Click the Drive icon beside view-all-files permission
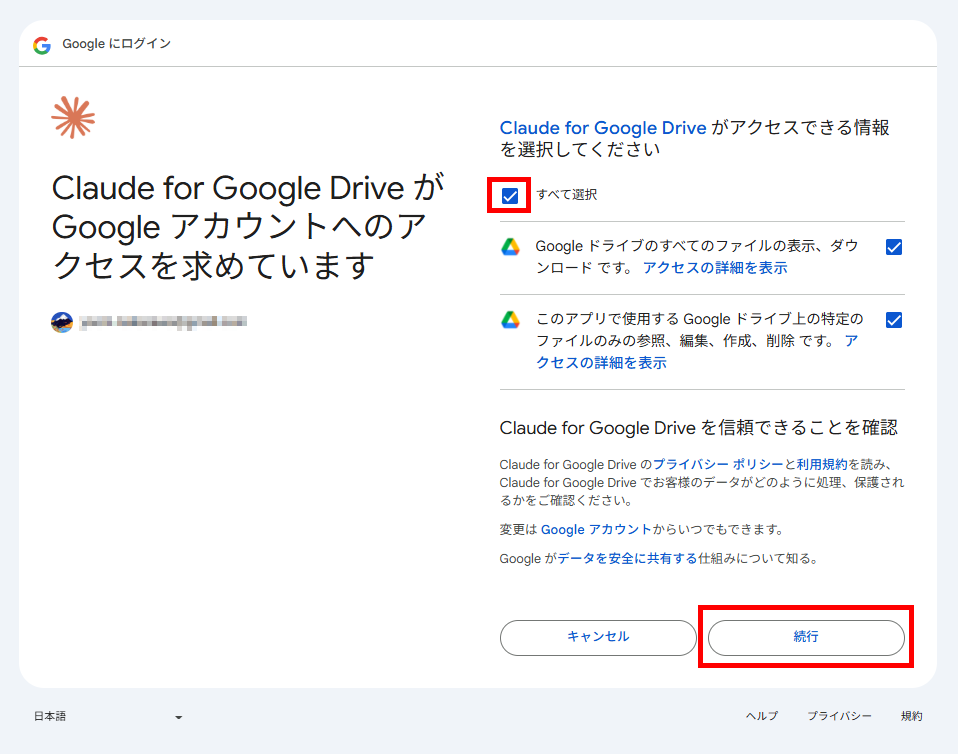Screen dimensions: 958x754 [511, 247]
